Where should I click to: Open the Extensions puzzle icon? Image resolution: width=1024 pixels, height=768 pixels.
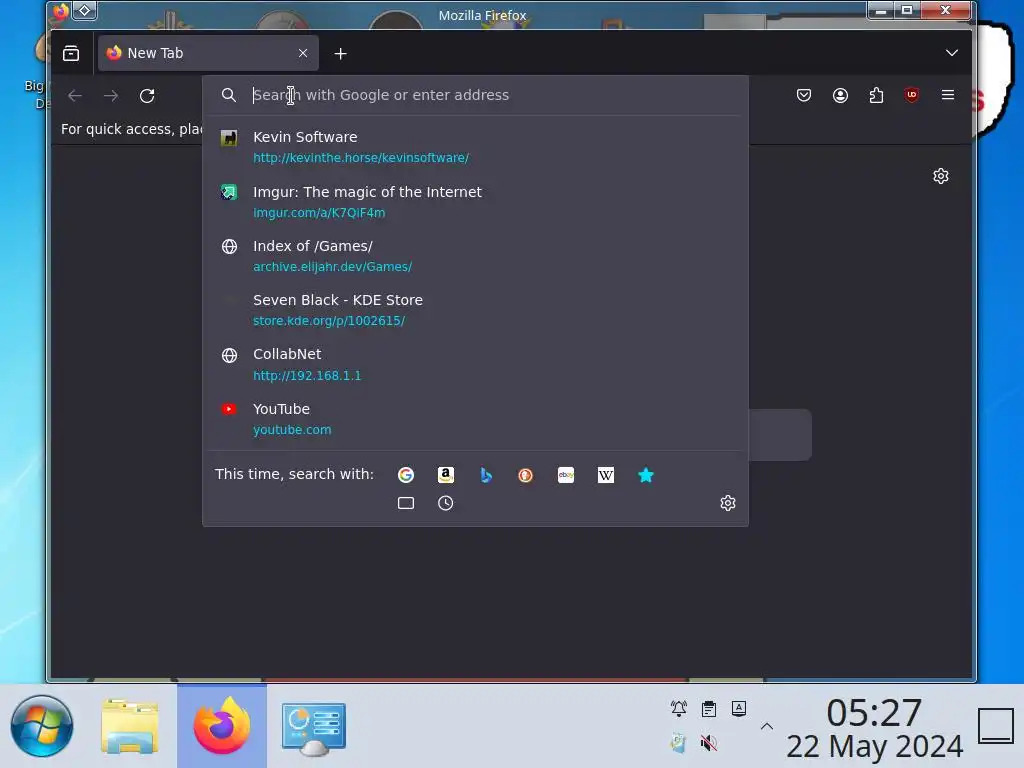click(876, 95)
